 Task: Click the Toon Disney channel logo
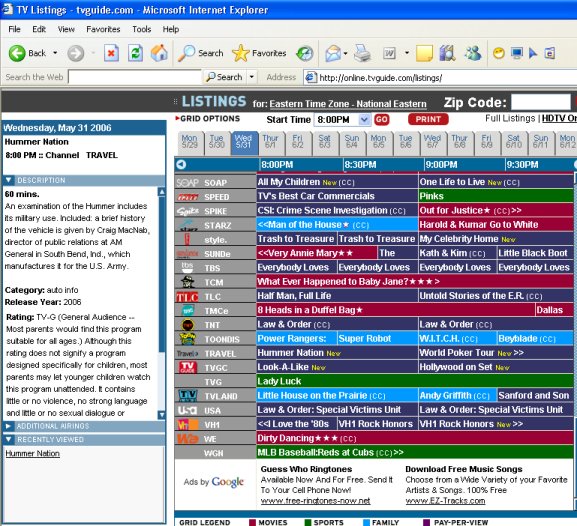click(187, 339)
